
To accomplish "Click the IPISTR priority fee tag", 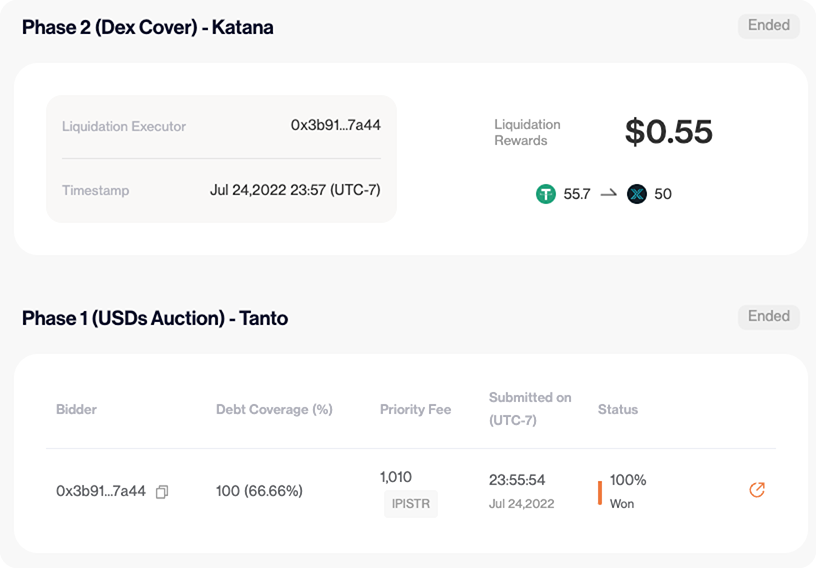I will pos(410,504).
